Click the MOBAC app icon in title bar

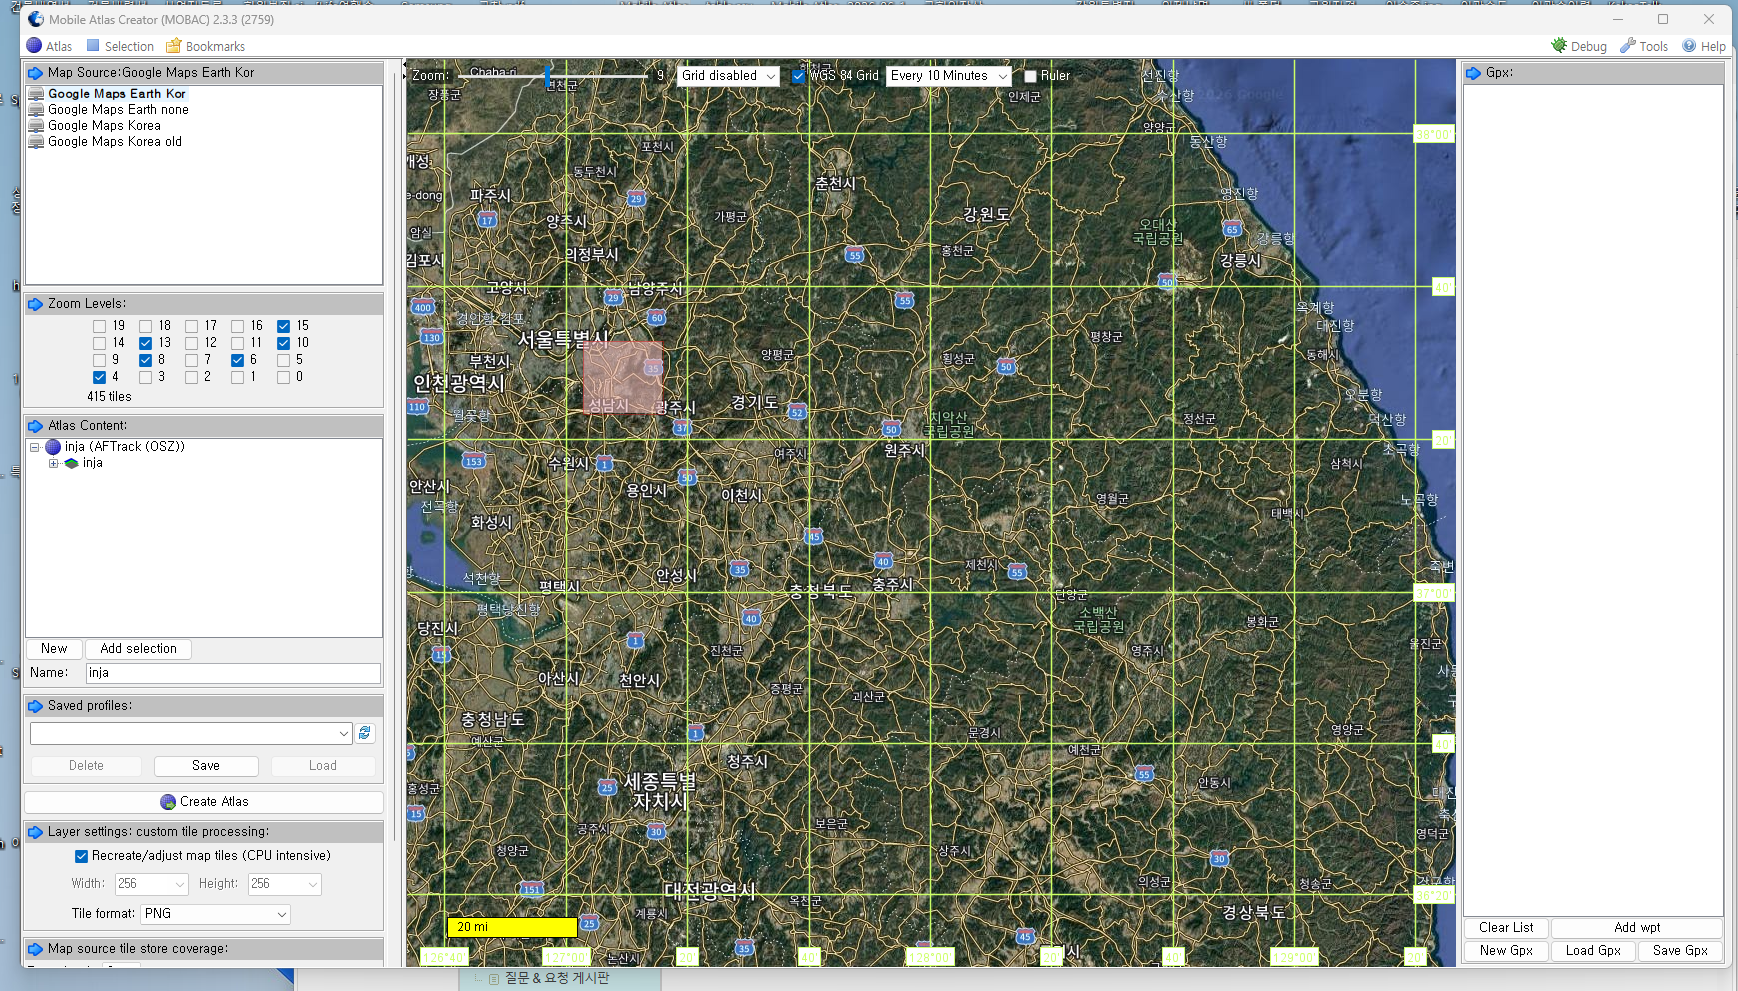36,19
